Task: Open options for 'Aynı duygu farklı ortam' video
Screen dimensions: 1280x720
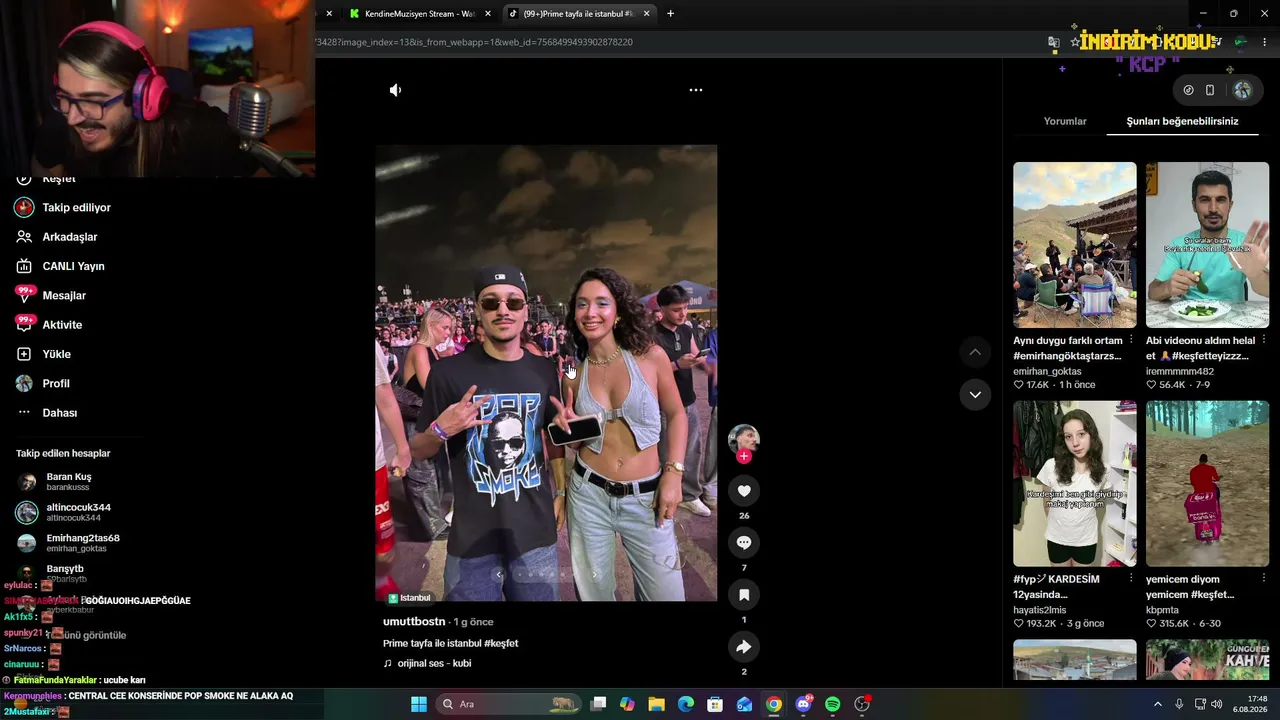Action: [1131, 340]
